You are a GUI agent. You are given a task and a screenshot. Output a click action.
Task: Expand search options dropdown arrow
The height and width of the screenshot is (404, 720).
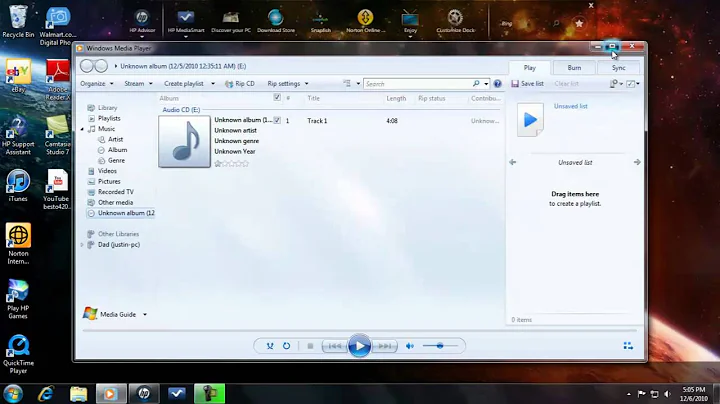[x=486, y=84]
